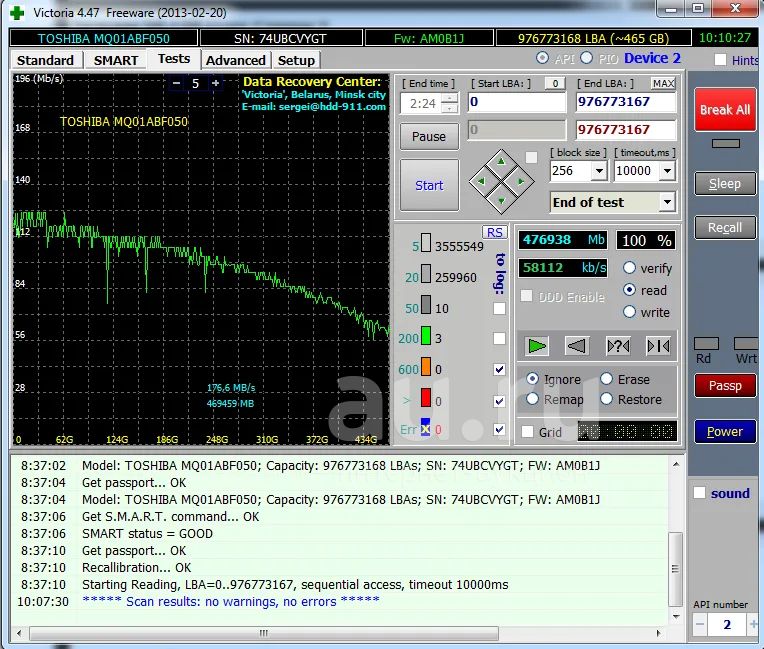Switch to the Setup tab
This screenshot has width=764, height=649.
(296, 60)
